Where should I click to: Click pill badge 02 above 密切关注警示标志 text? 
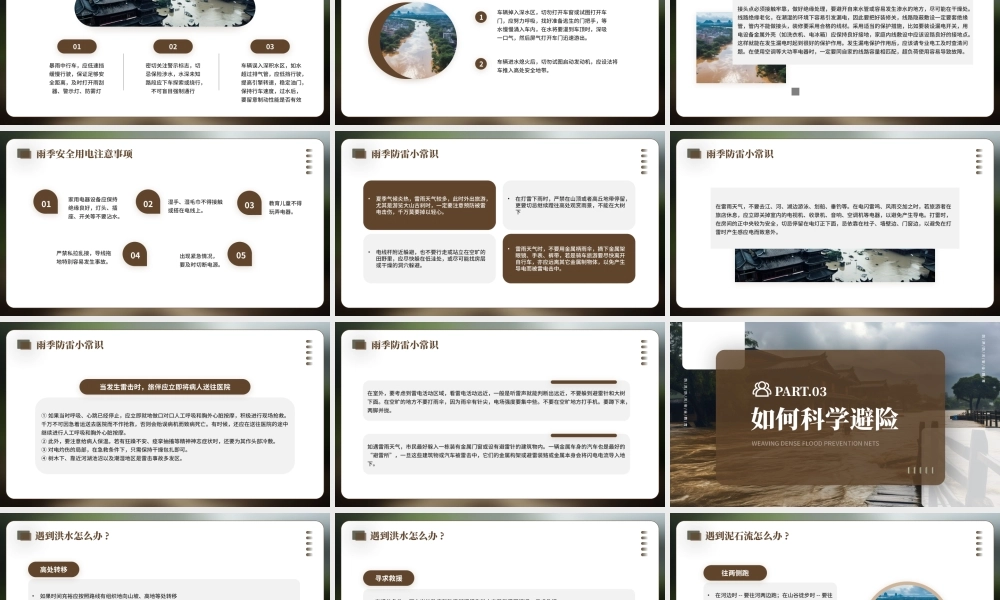coord(173,47)
